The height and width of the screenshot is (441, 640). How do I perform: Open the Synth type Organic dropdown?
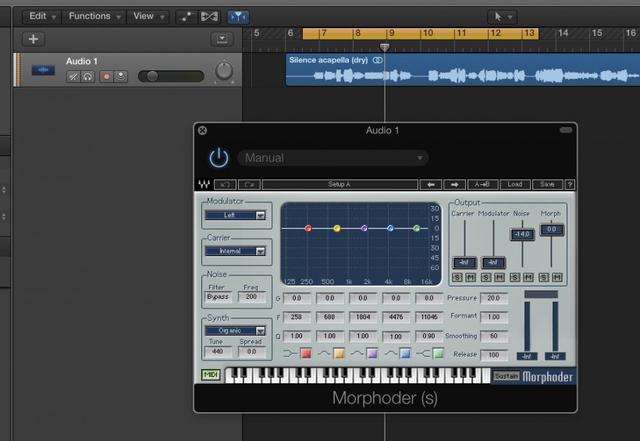[x=235, y=330]
